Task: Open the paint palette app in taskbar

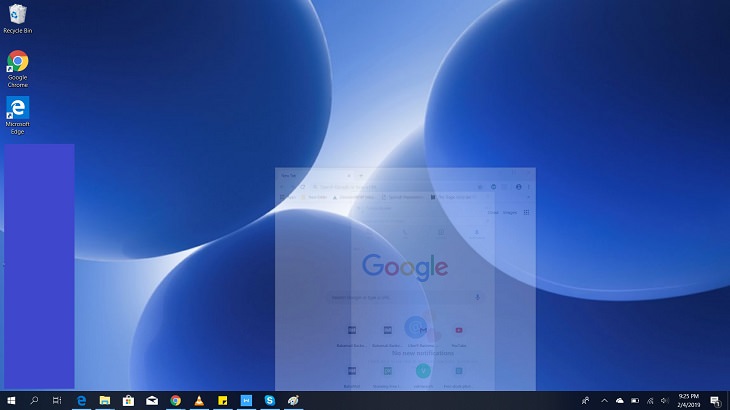Action: [293, 400]
